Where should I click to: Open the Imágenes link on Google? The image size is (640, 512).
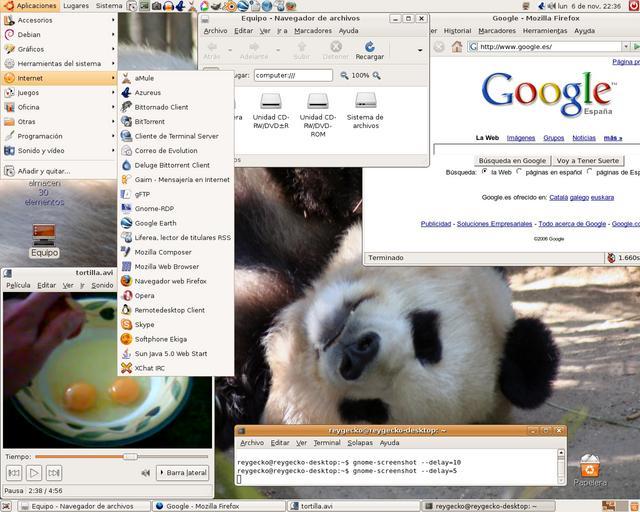point(520,138)
